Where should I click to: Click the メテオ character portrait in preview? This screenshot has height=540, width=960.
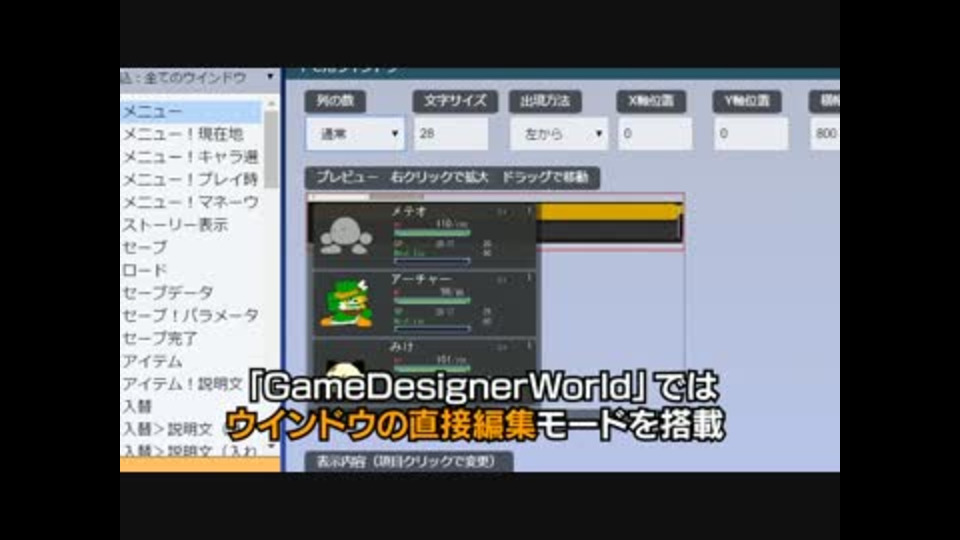[x=347, y=236]
